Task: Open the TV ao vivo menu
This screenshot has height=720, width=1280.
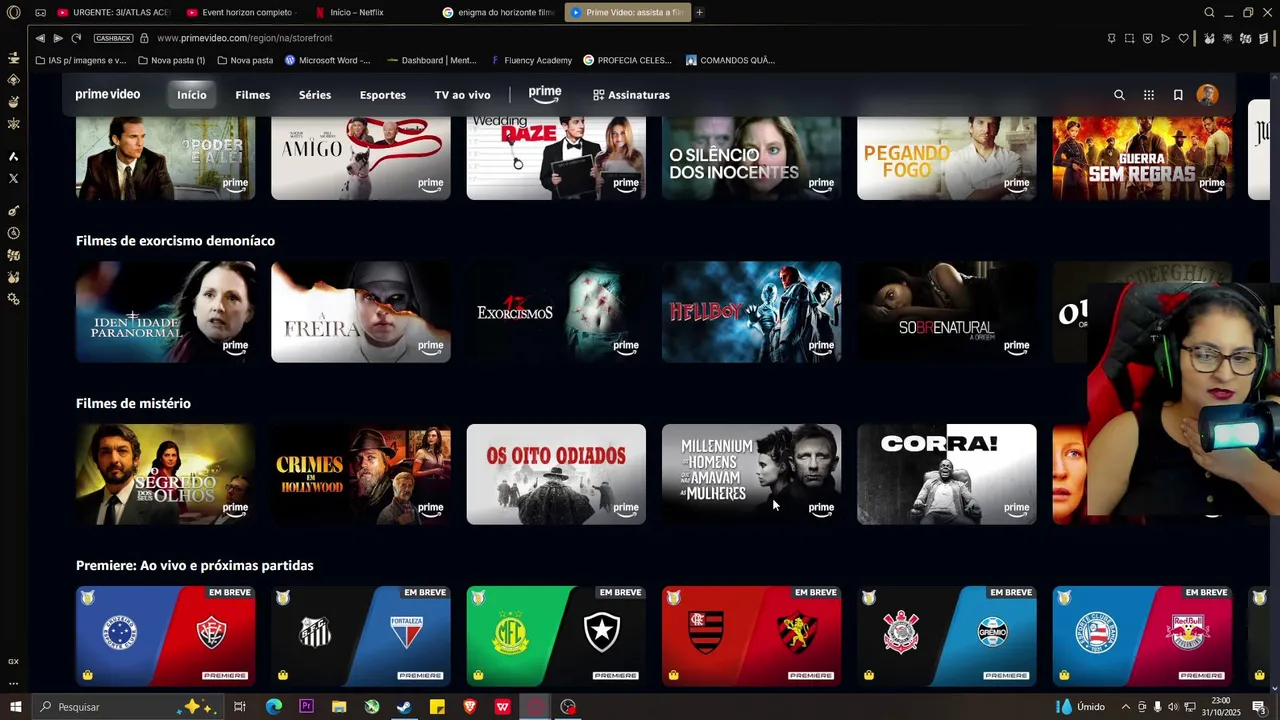Action: pos(462,95)
